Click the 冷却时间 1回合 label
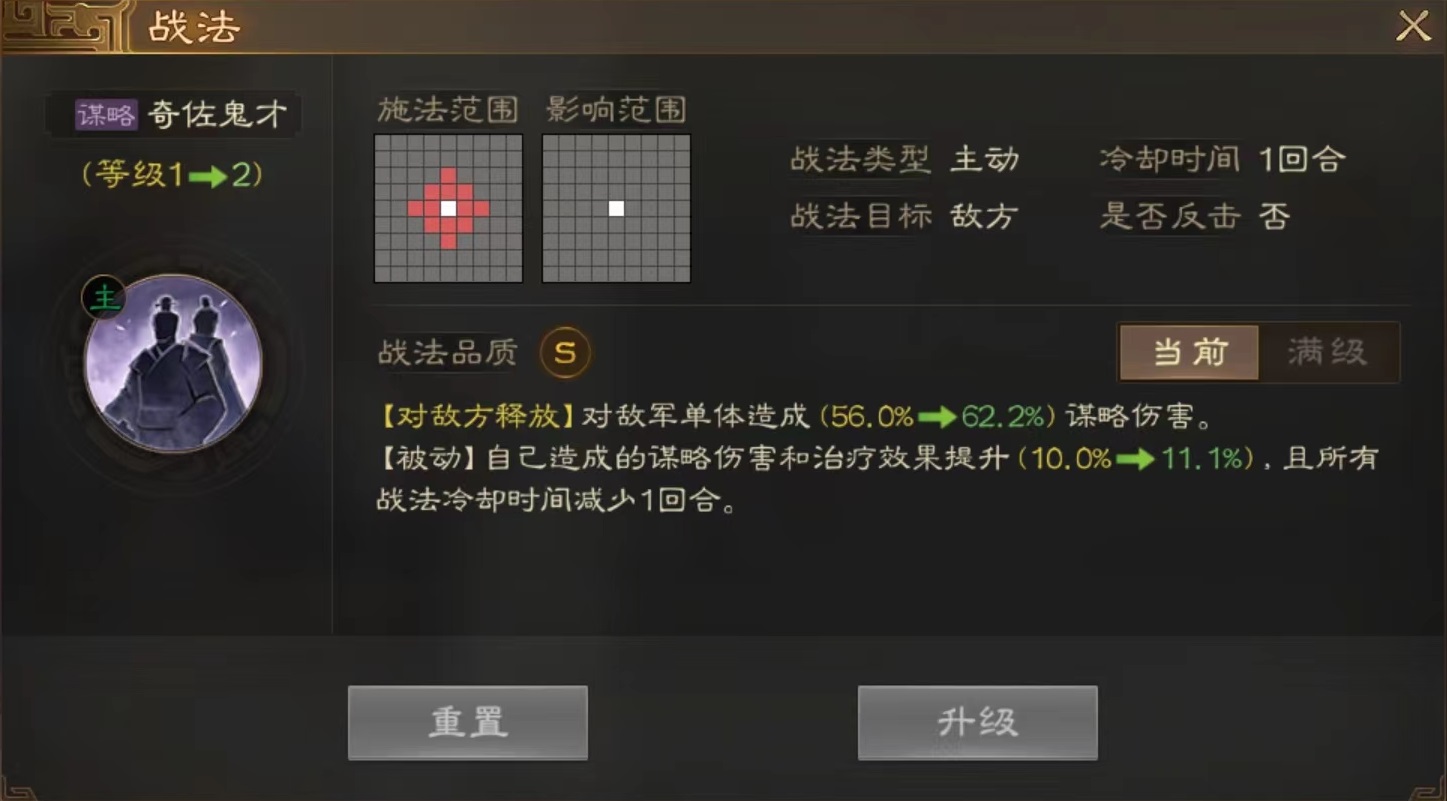 click(1222, 159)
